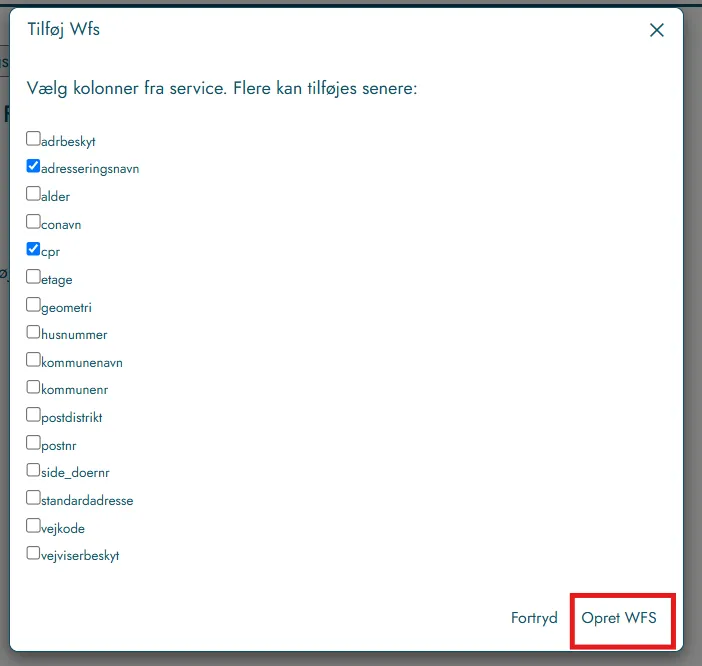Tick the husnummer checkbox

coord(33,332)
